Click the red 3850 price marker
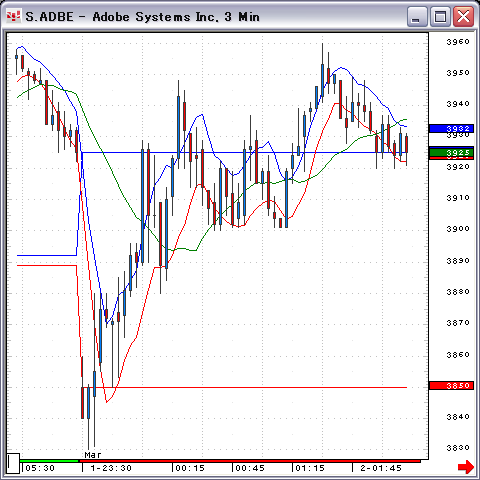Screen dimensions: 480x480 pos(451,386)
